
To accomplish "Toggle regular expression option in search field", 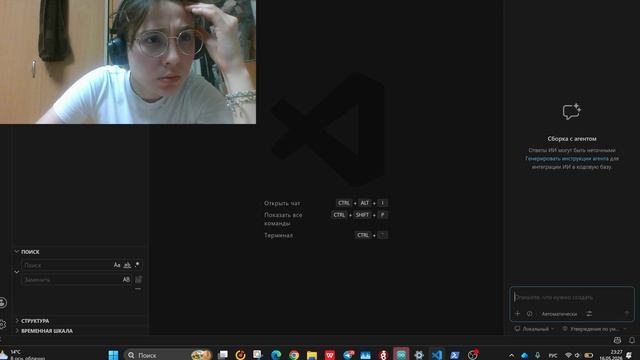I will 138,265.
